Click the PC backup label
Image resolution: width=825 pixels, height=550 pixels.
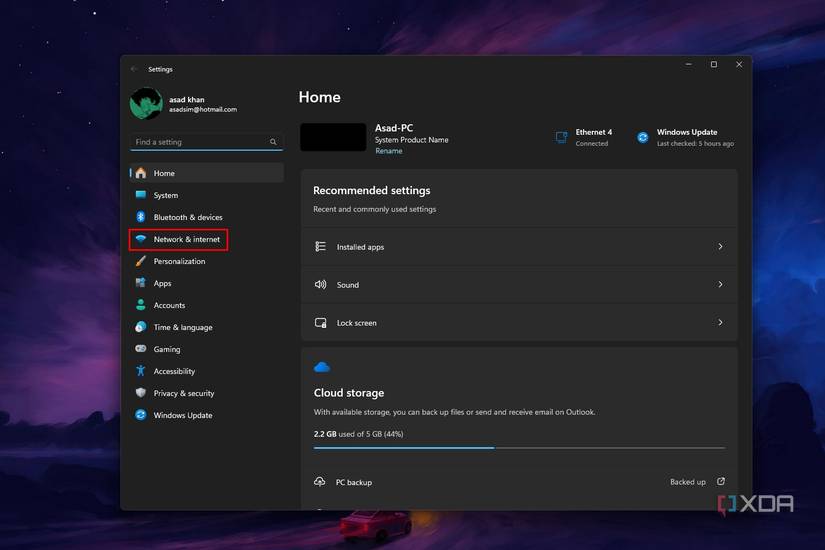point(354,482)
